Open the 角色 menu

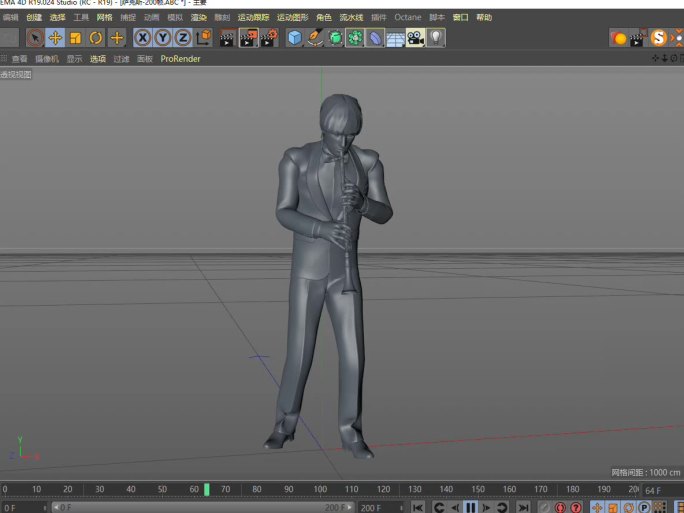pyautogui.click(x=324, y=17)
